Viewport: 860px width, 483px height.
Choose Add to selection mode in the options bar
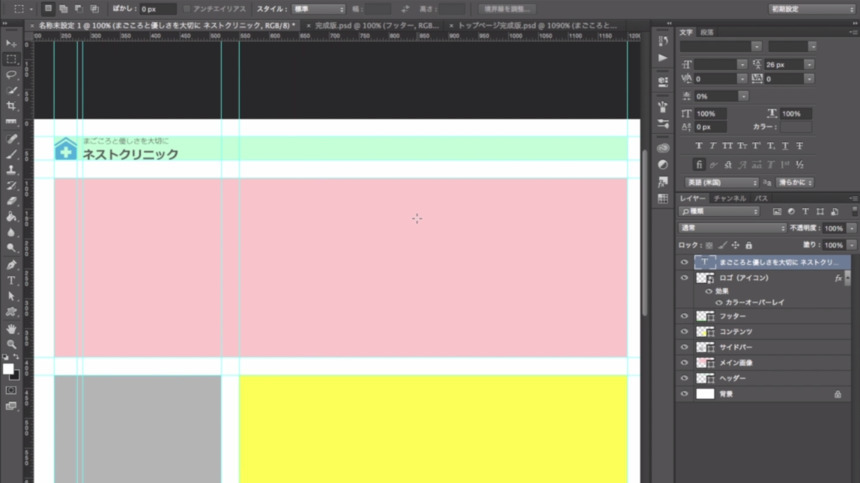coord(64,9)
